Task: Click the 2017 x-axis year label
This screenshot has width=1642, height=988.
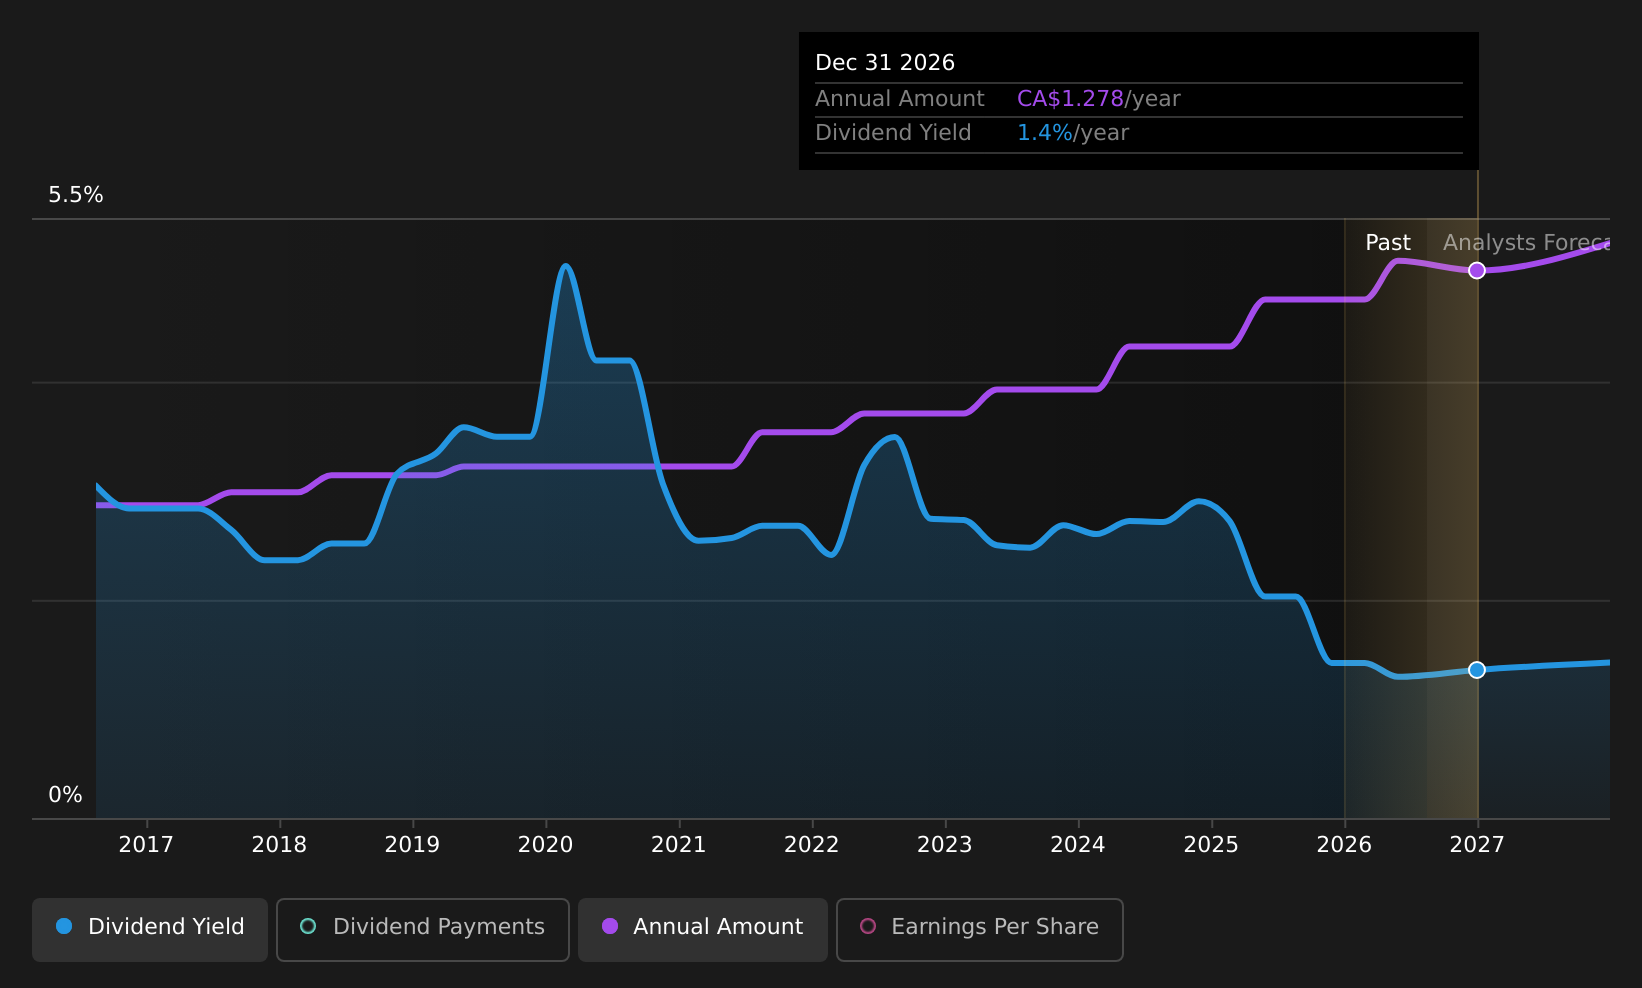Action: coord(146,845)
